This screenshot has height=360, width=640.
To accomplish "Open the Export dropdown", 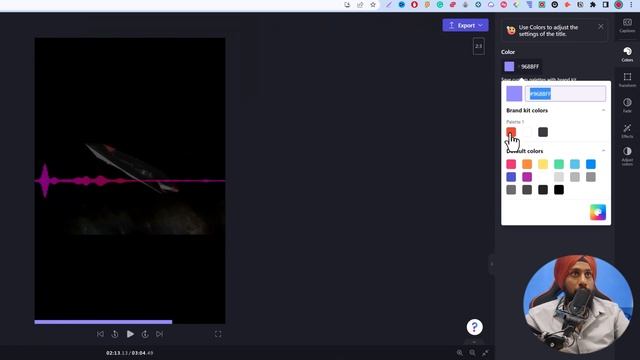I will (x=465, y=25).
